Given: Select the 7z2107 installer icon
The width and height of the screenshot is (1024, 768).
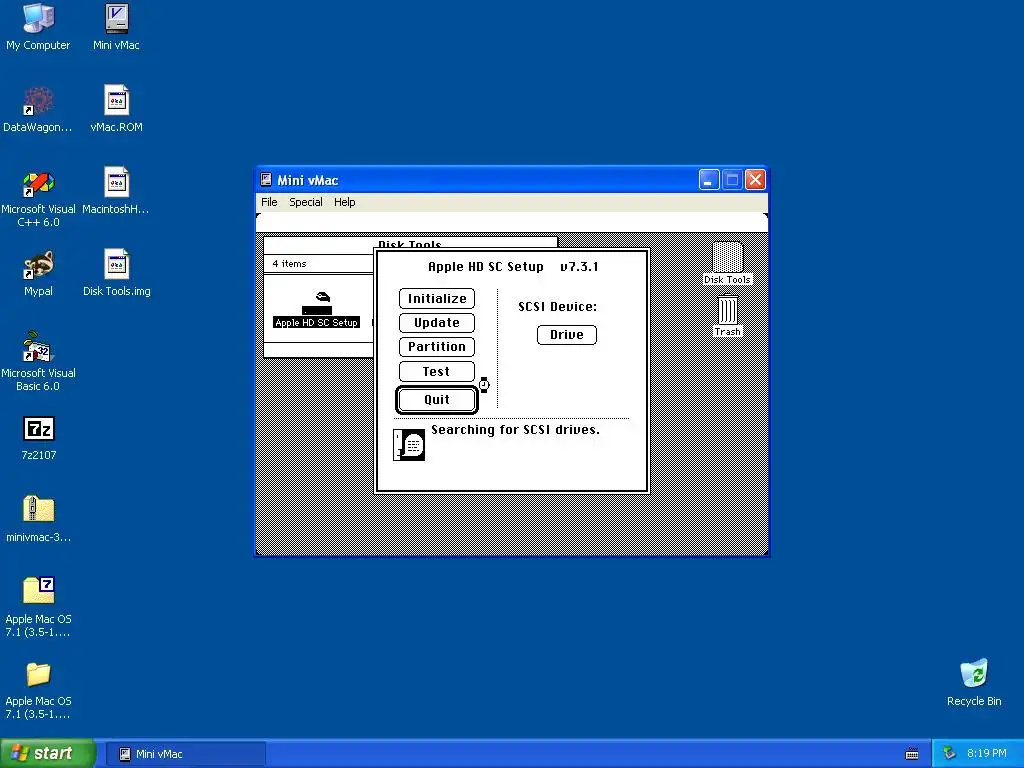Looking at the screenshot, I should click(39, 438).
